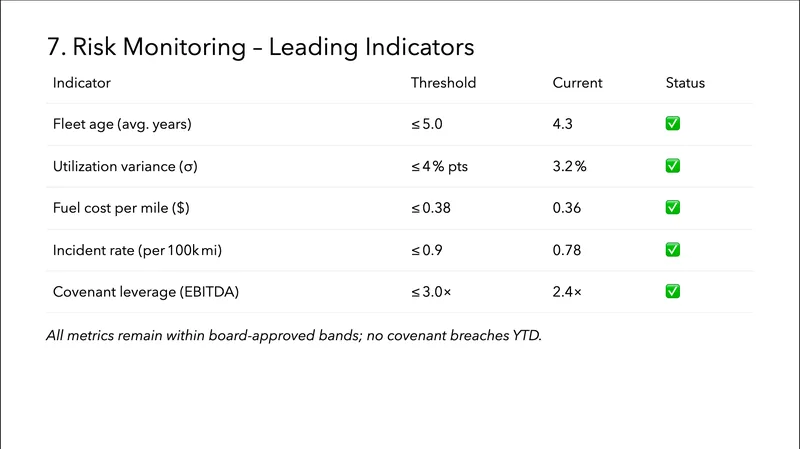The height and width of the screenshot is (449, 800).
Task: Select the Current column header
Action: click(578, 83)
